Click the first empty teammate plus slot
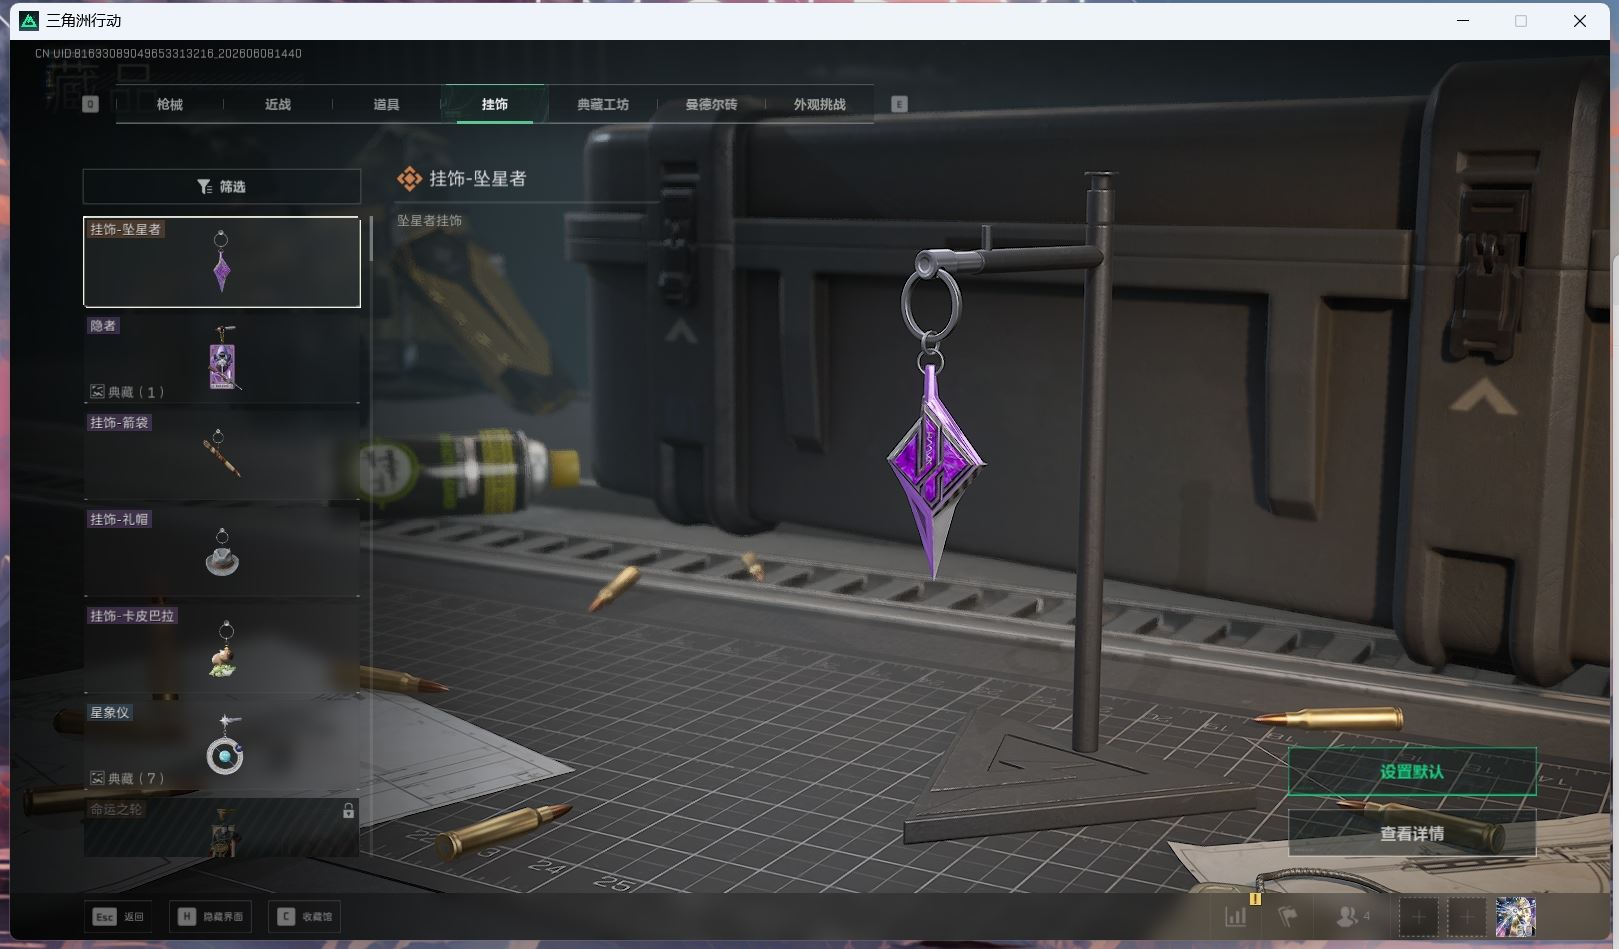This screenshot has width=1619, height=949. (1418, 916)
